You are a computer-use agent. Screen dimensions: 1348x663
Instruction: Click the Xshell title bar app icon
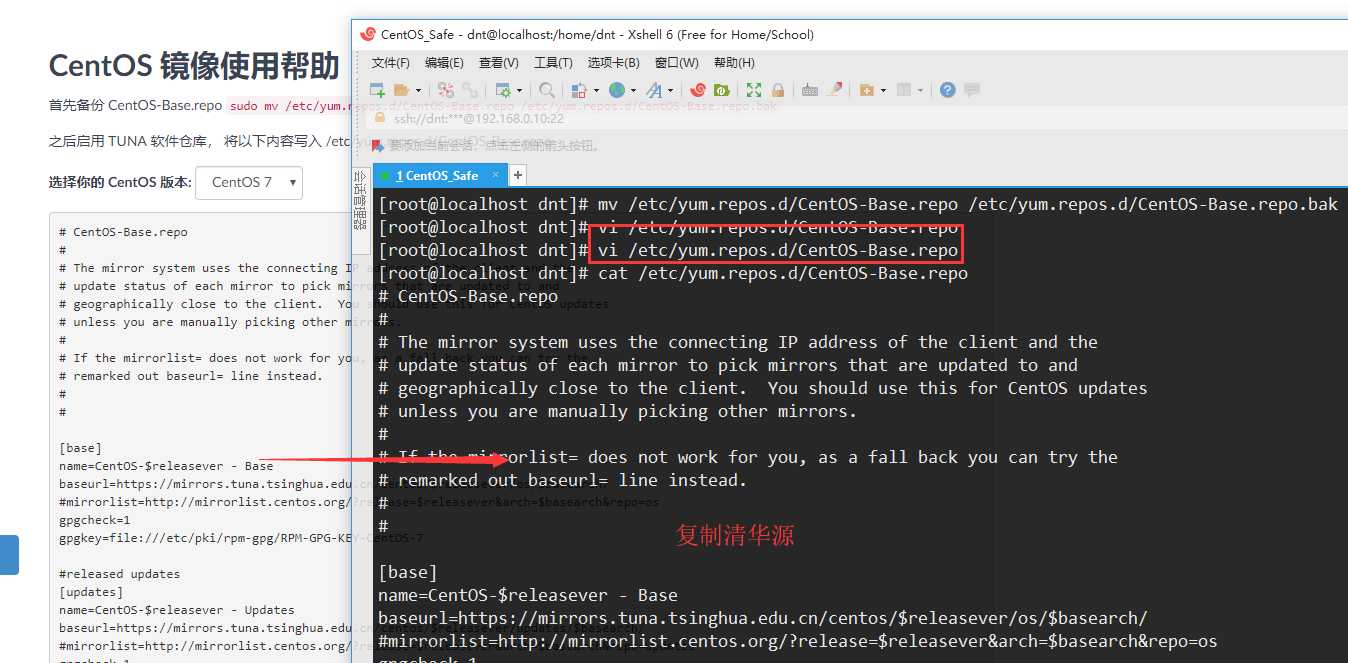367,34
